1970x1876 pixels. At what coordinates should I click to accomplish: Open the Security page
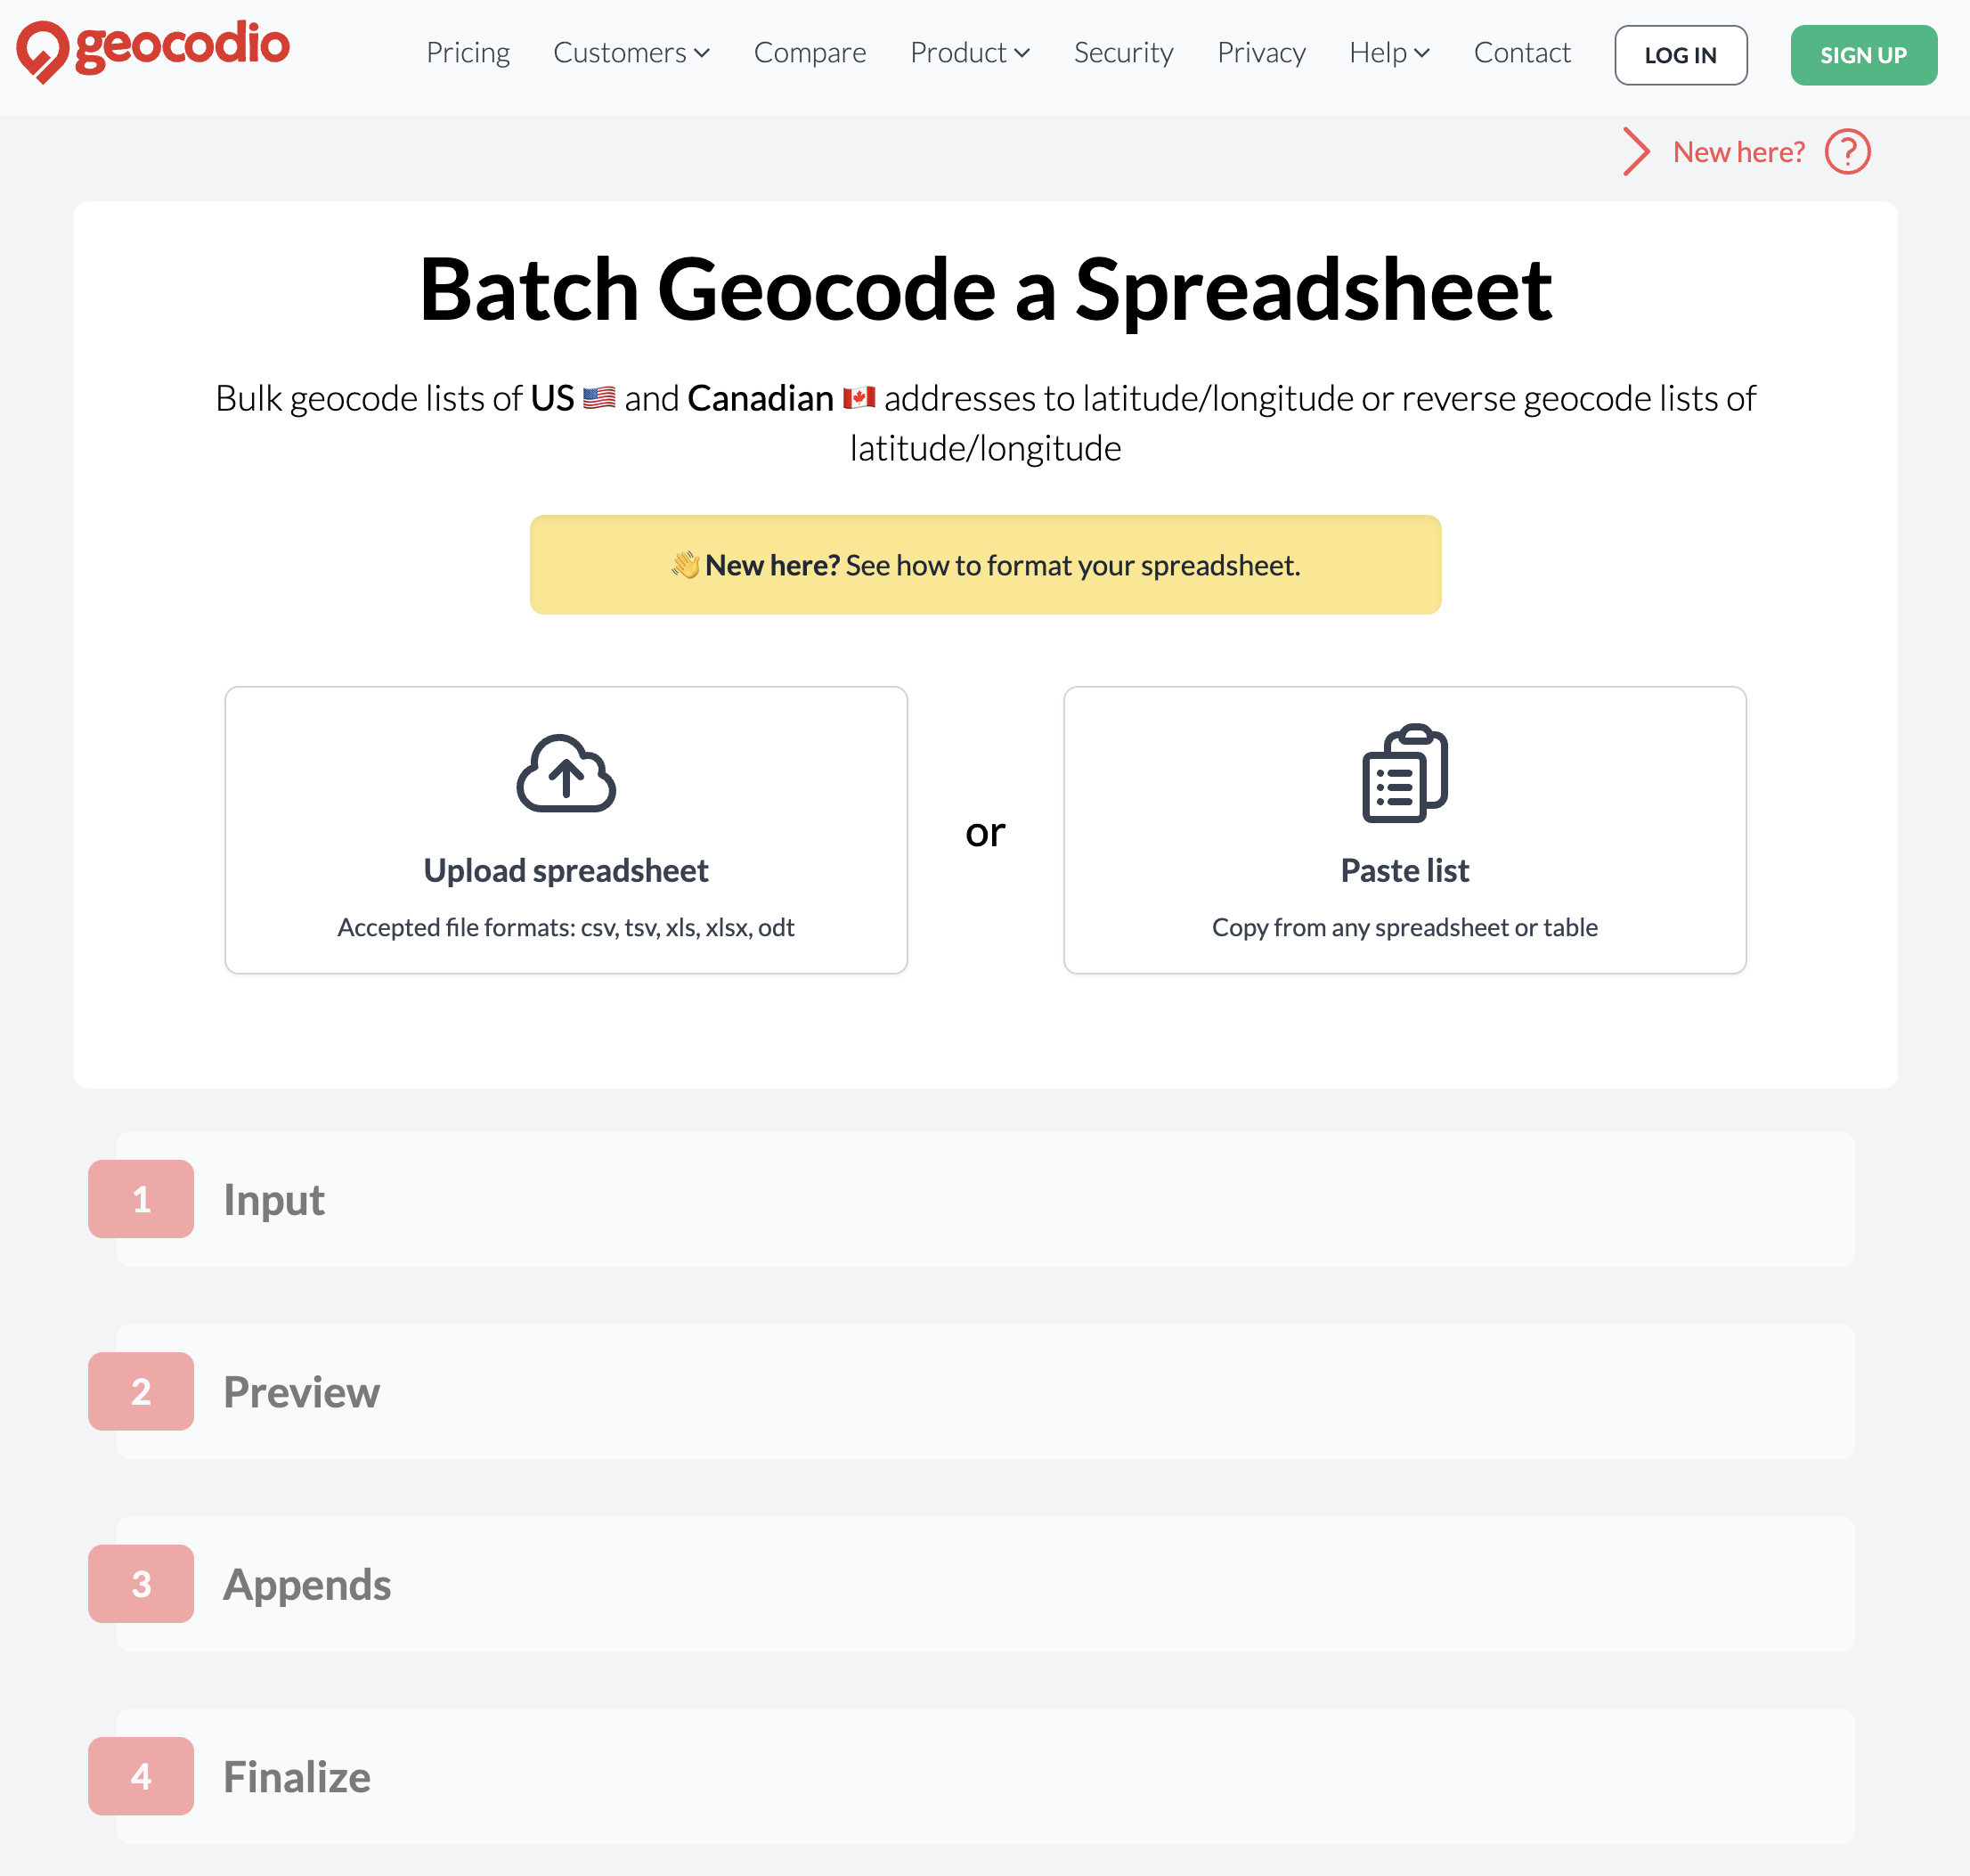pos(1123,54)
